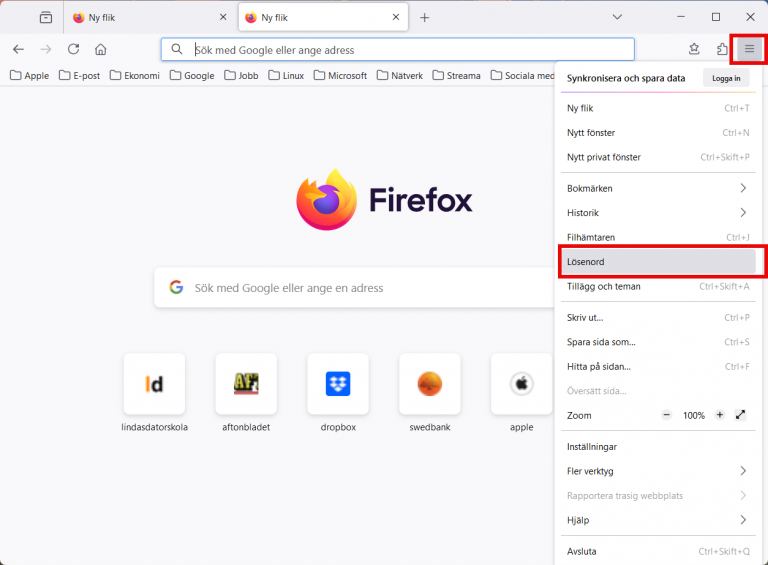Open the Firefox View icon in tab bar
This screenshot has height=565, width=768.
(46, 17)
